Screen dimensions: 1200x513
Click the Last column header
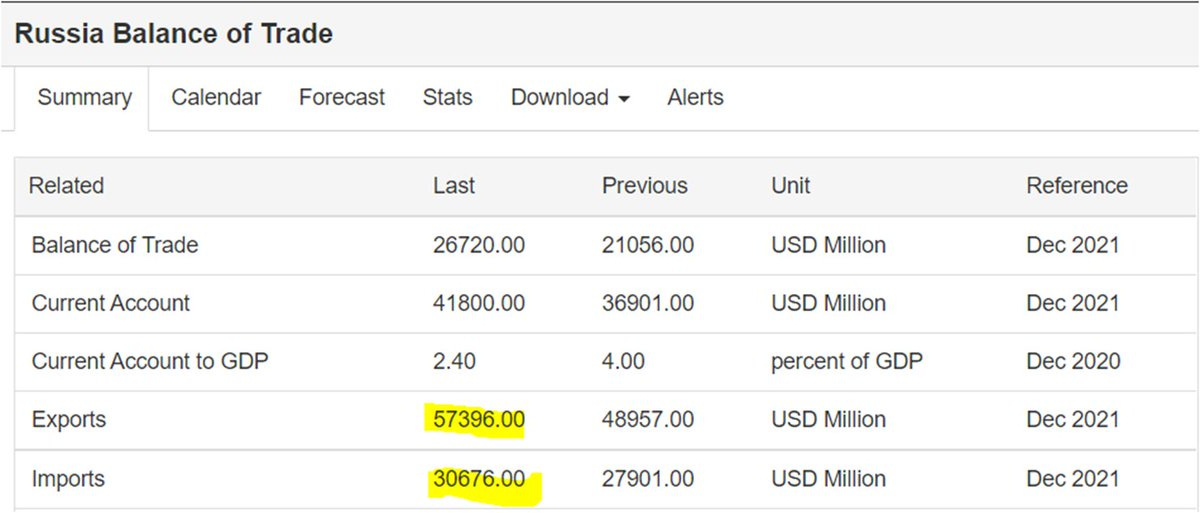click(454, 186)
